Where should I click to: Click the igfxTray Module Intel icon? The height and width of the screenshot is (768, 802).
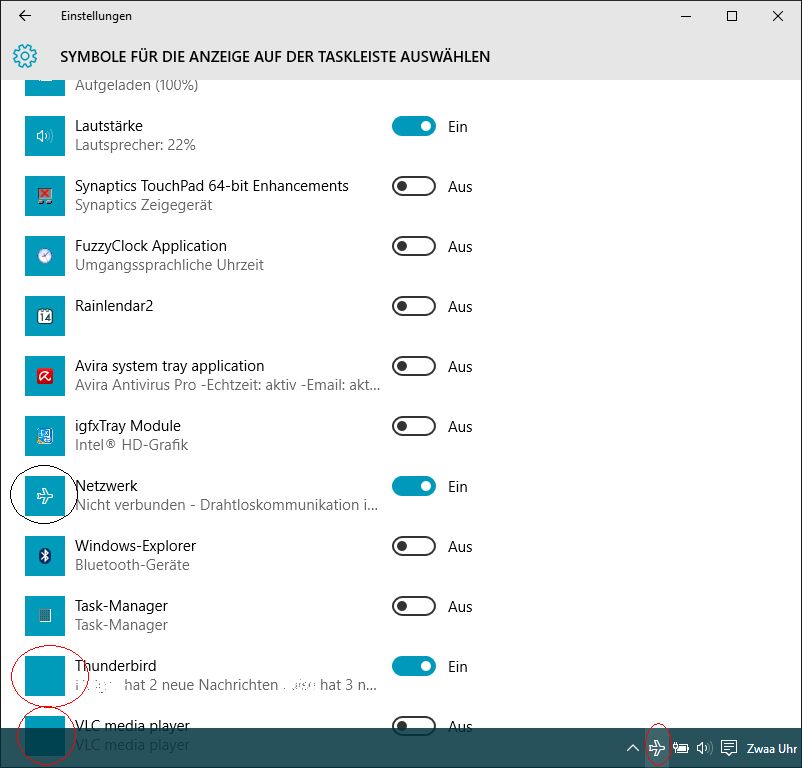[x=45, y=436]
